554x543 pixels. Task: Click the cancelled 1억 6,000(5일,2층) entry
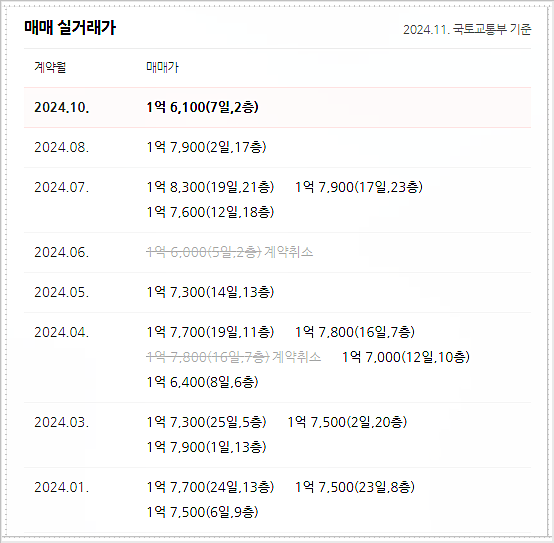point(204,252)
